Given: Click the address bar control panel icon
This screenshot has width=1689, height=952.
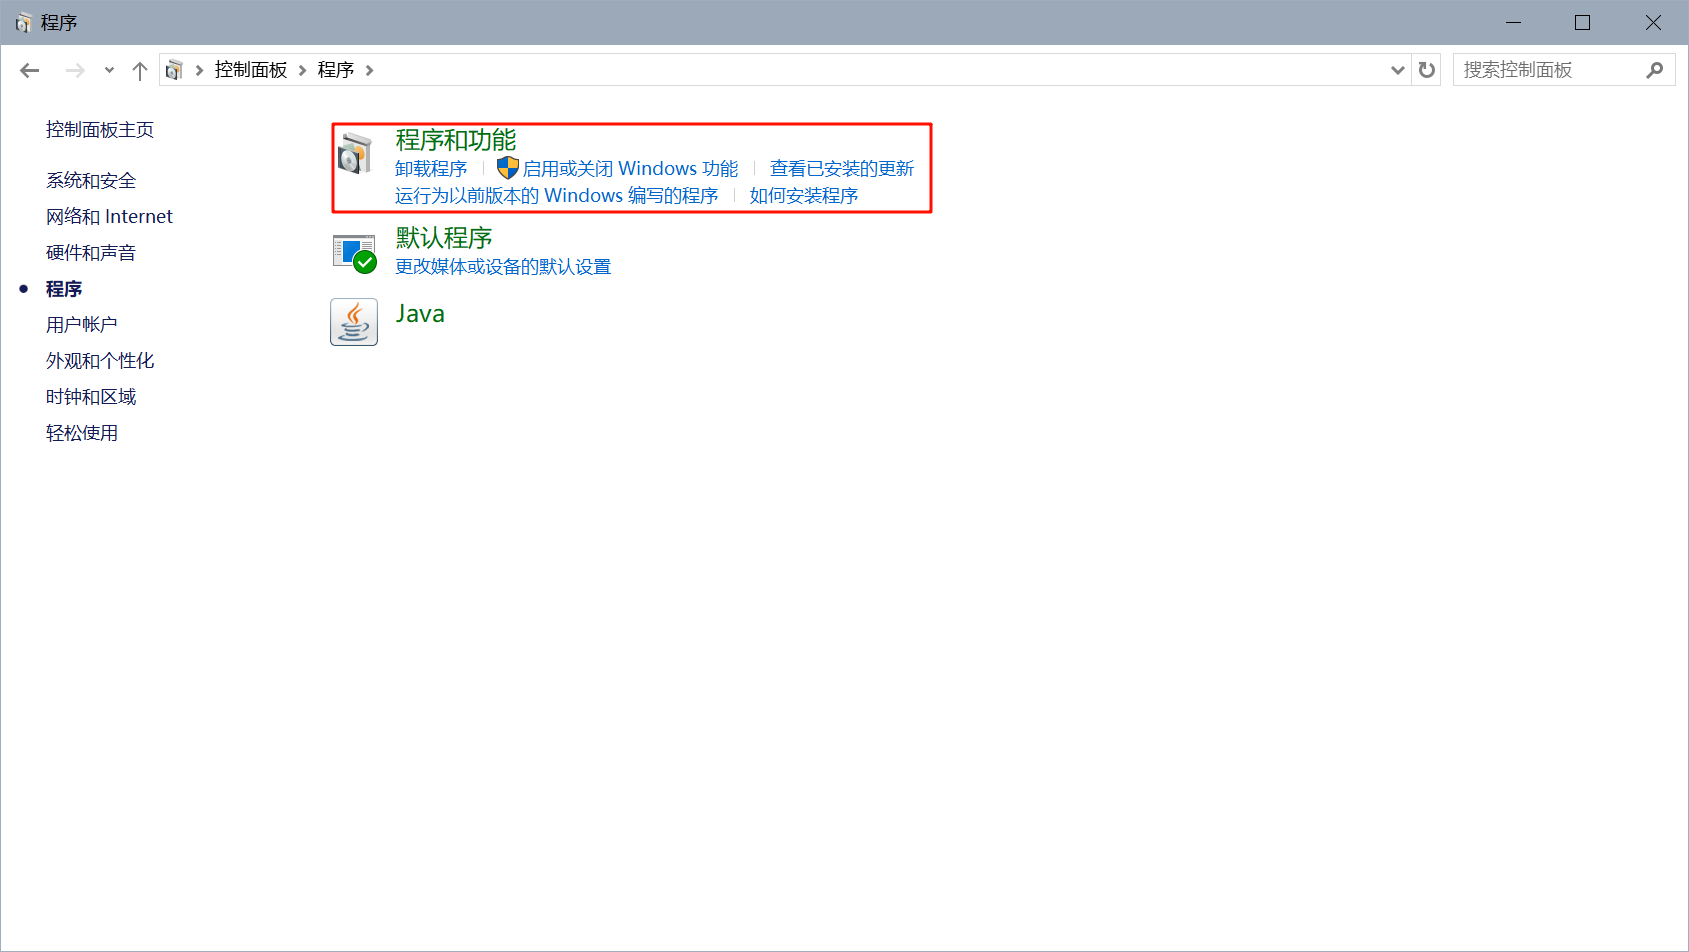Looking at the screenshot, I should 174,70.
